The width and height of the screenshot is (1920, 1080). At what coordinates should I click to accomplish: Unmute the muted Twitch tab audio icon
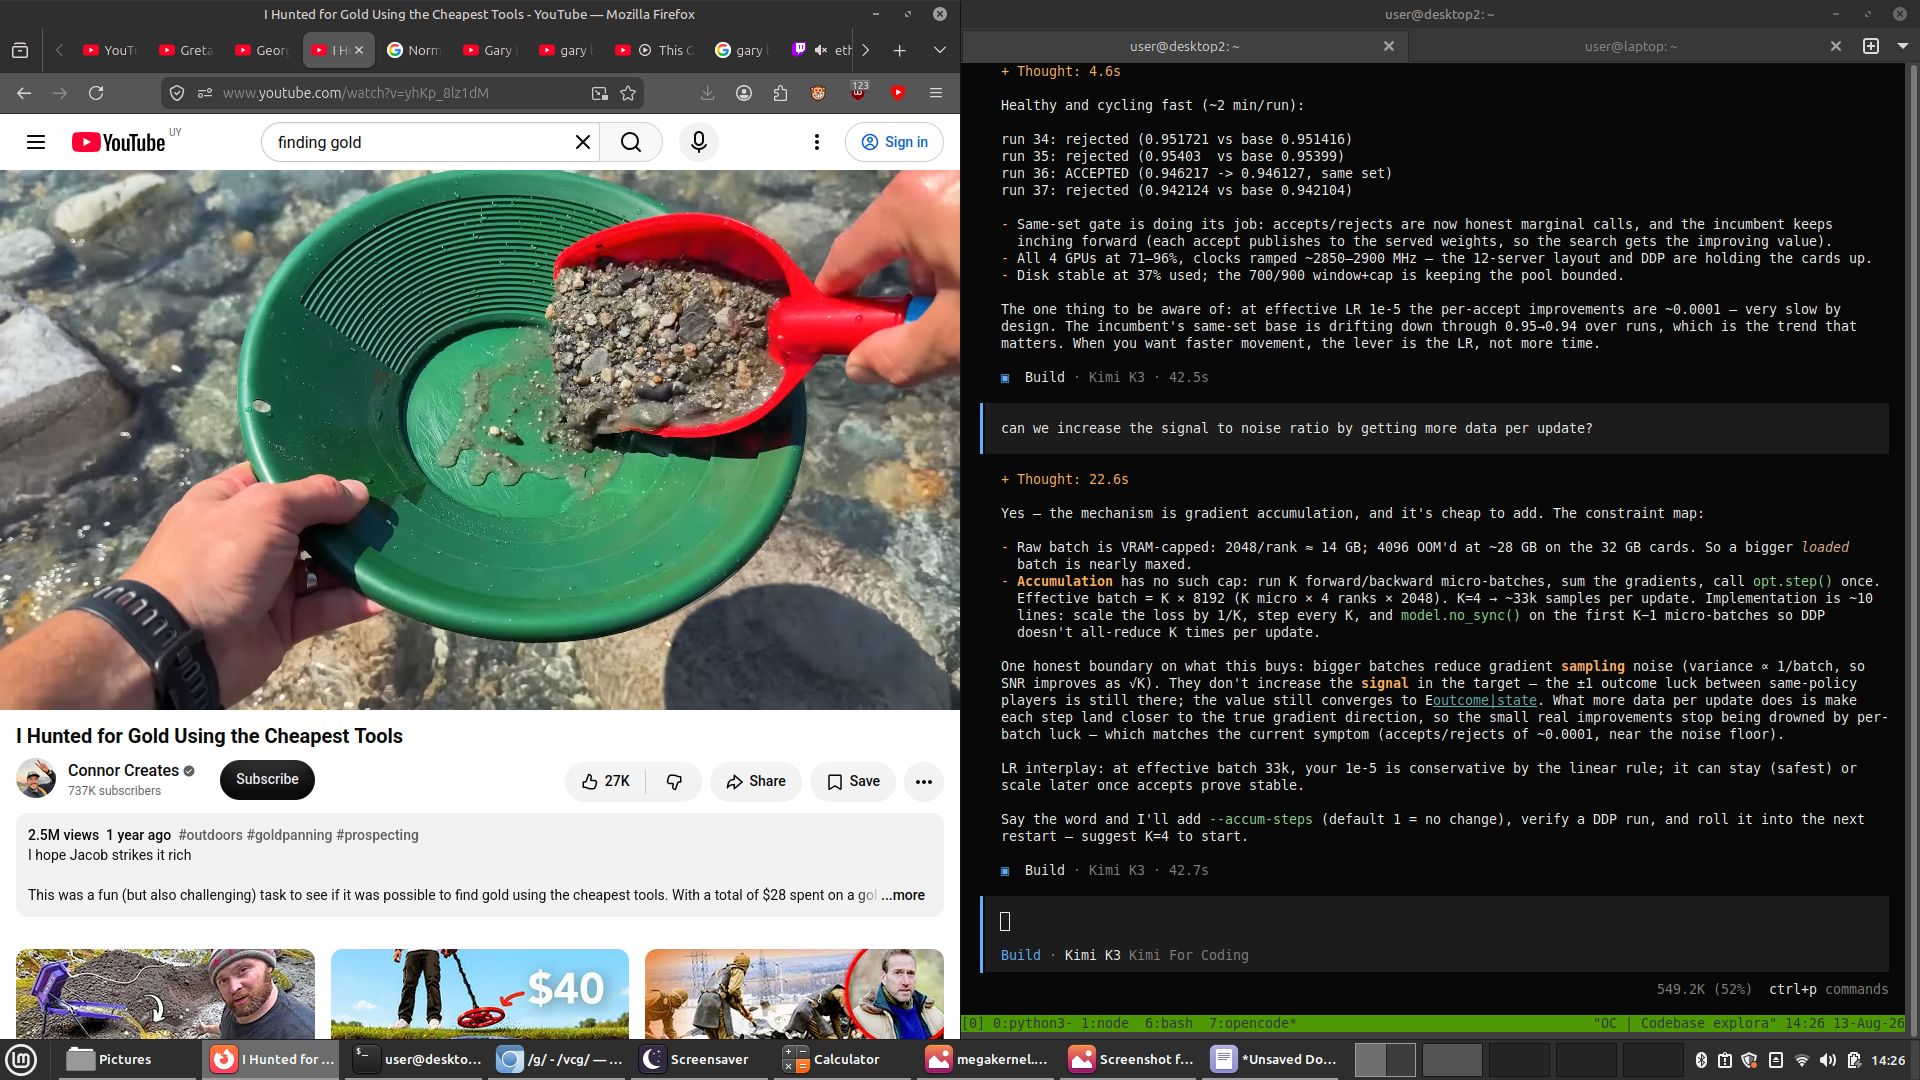[821, 50]
